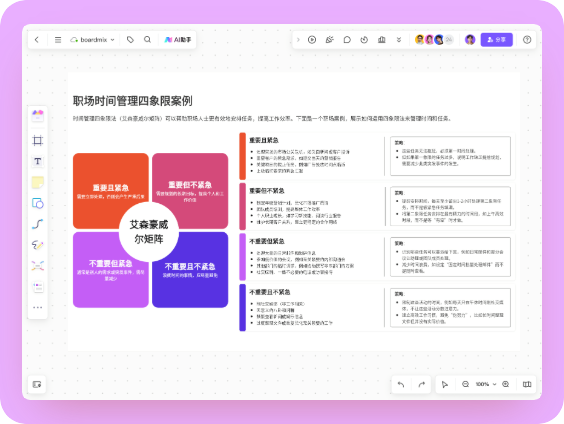Select the sticky note tool
The height and width of the screenshot is (424, 564).
click(38, 182)
